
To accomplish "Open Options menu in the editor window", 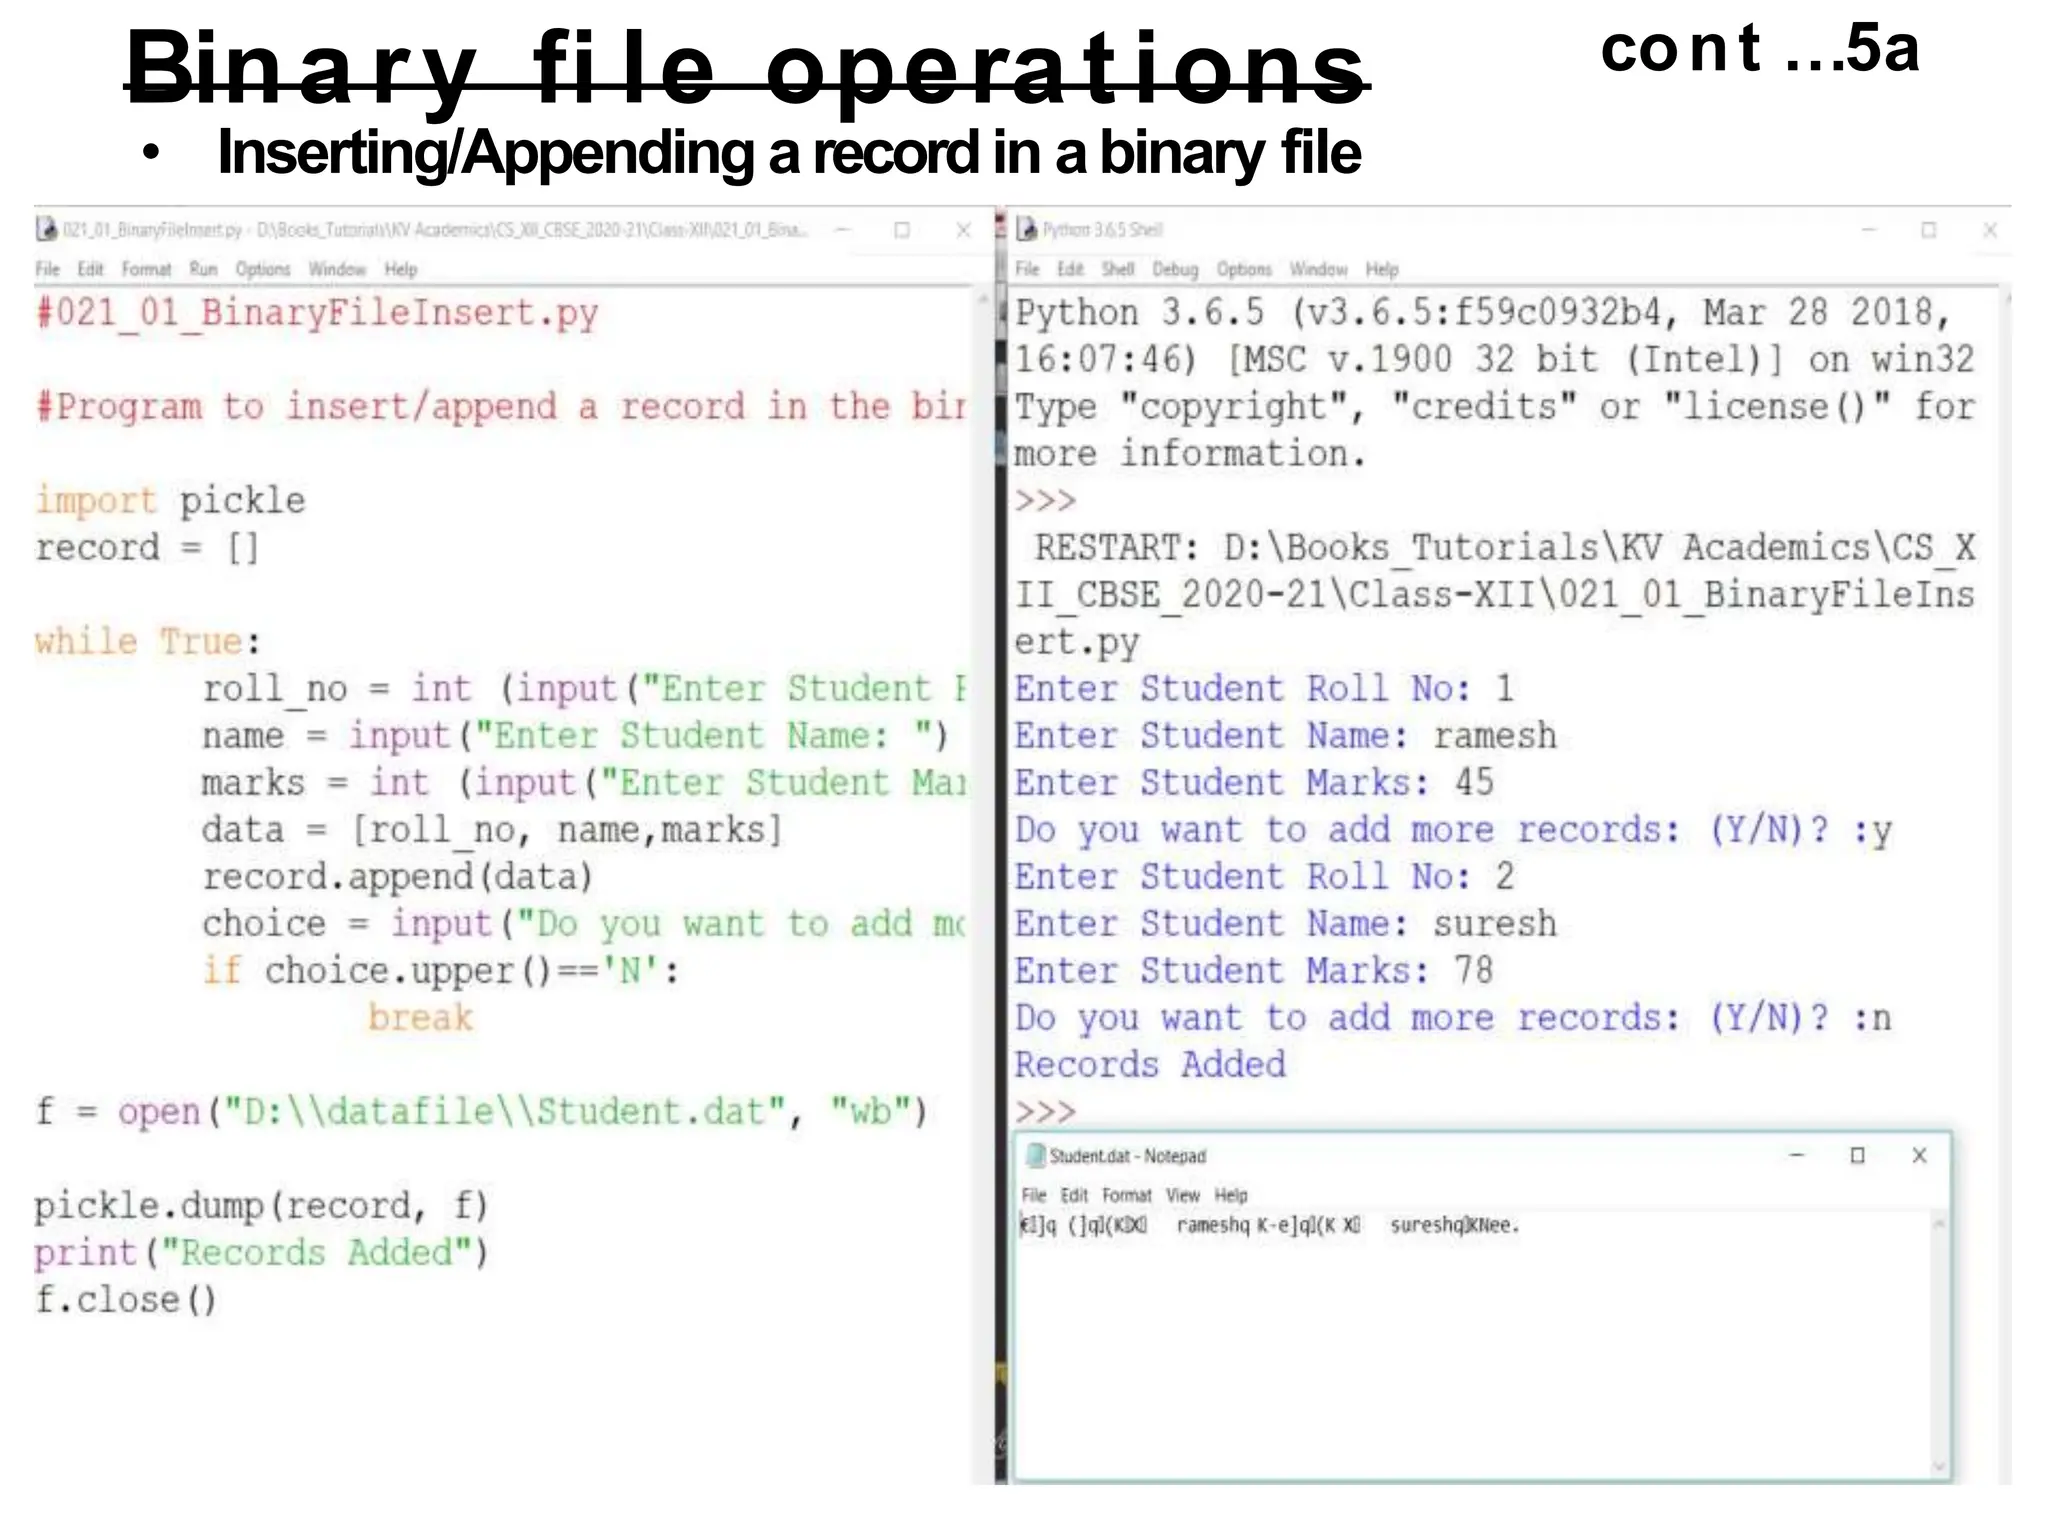I will tap(263, 269).
